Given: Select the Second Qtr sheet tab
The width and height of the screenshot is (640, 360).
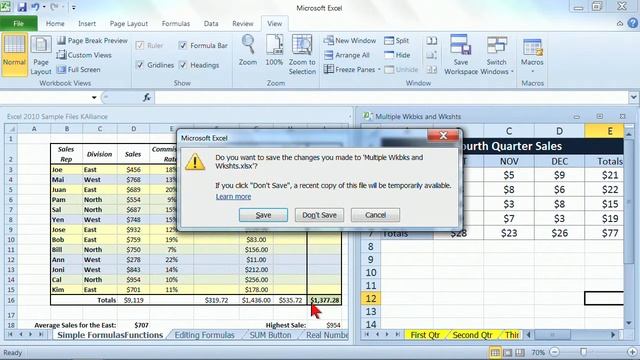Looking at the screenshot, I should [x=472, y=335].
